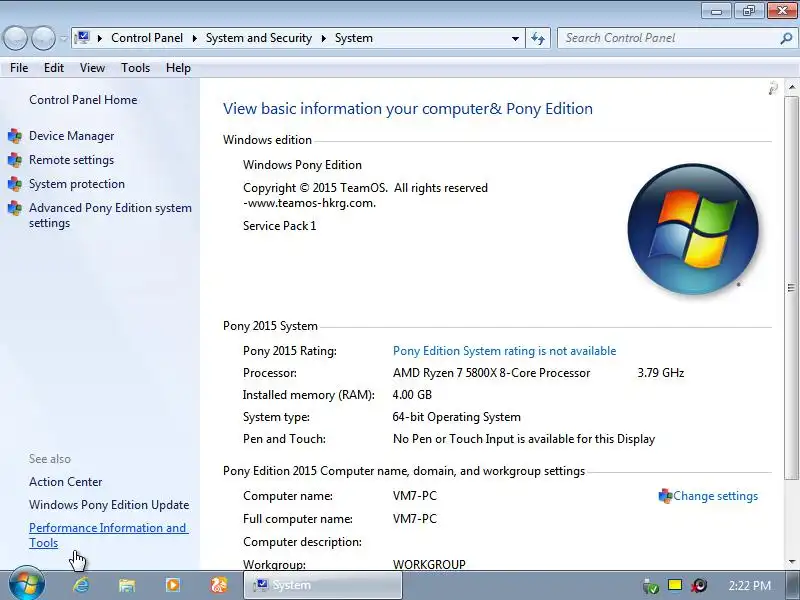Click the Back navigation arrow button
800x600 pixels.
(x=16, y=38)
